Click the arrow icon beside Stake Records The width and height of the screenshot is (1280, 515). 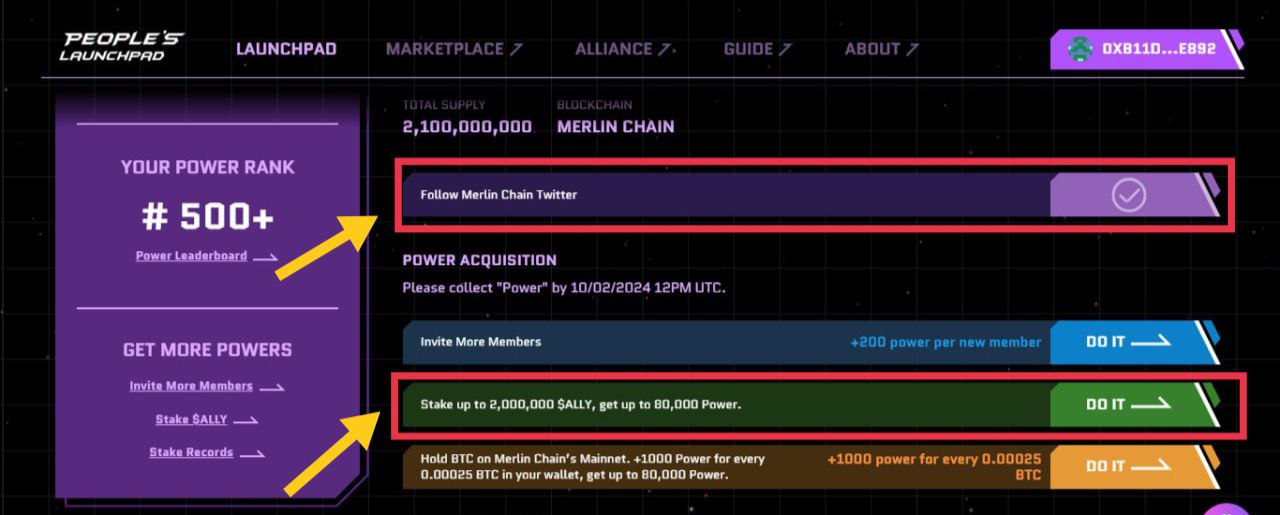252,454
